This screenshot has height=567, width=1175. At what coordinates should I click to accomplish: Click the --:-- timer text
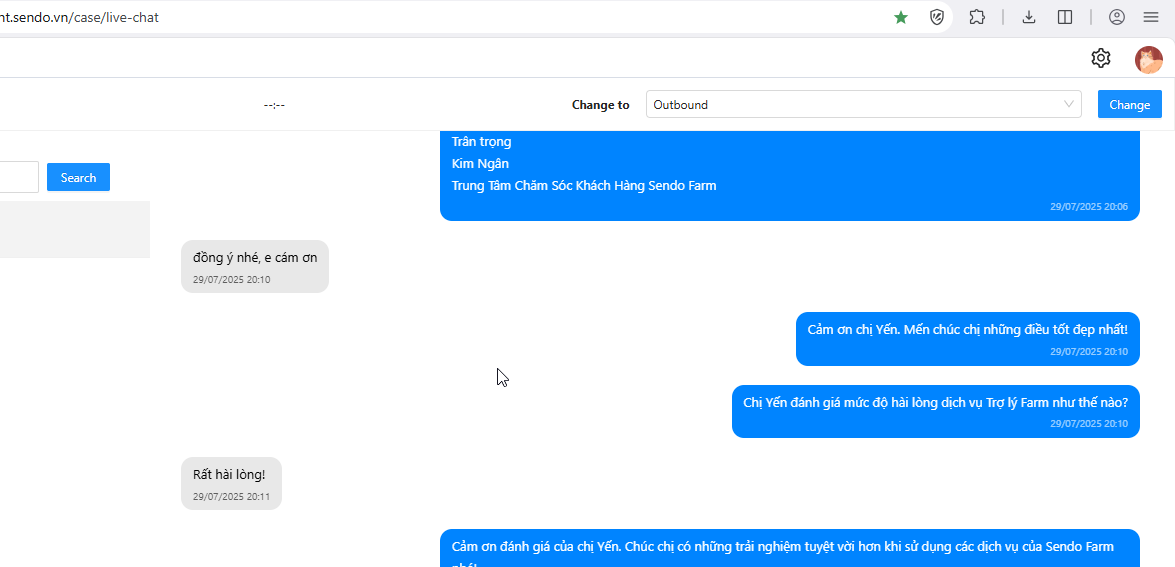[274, 105]
